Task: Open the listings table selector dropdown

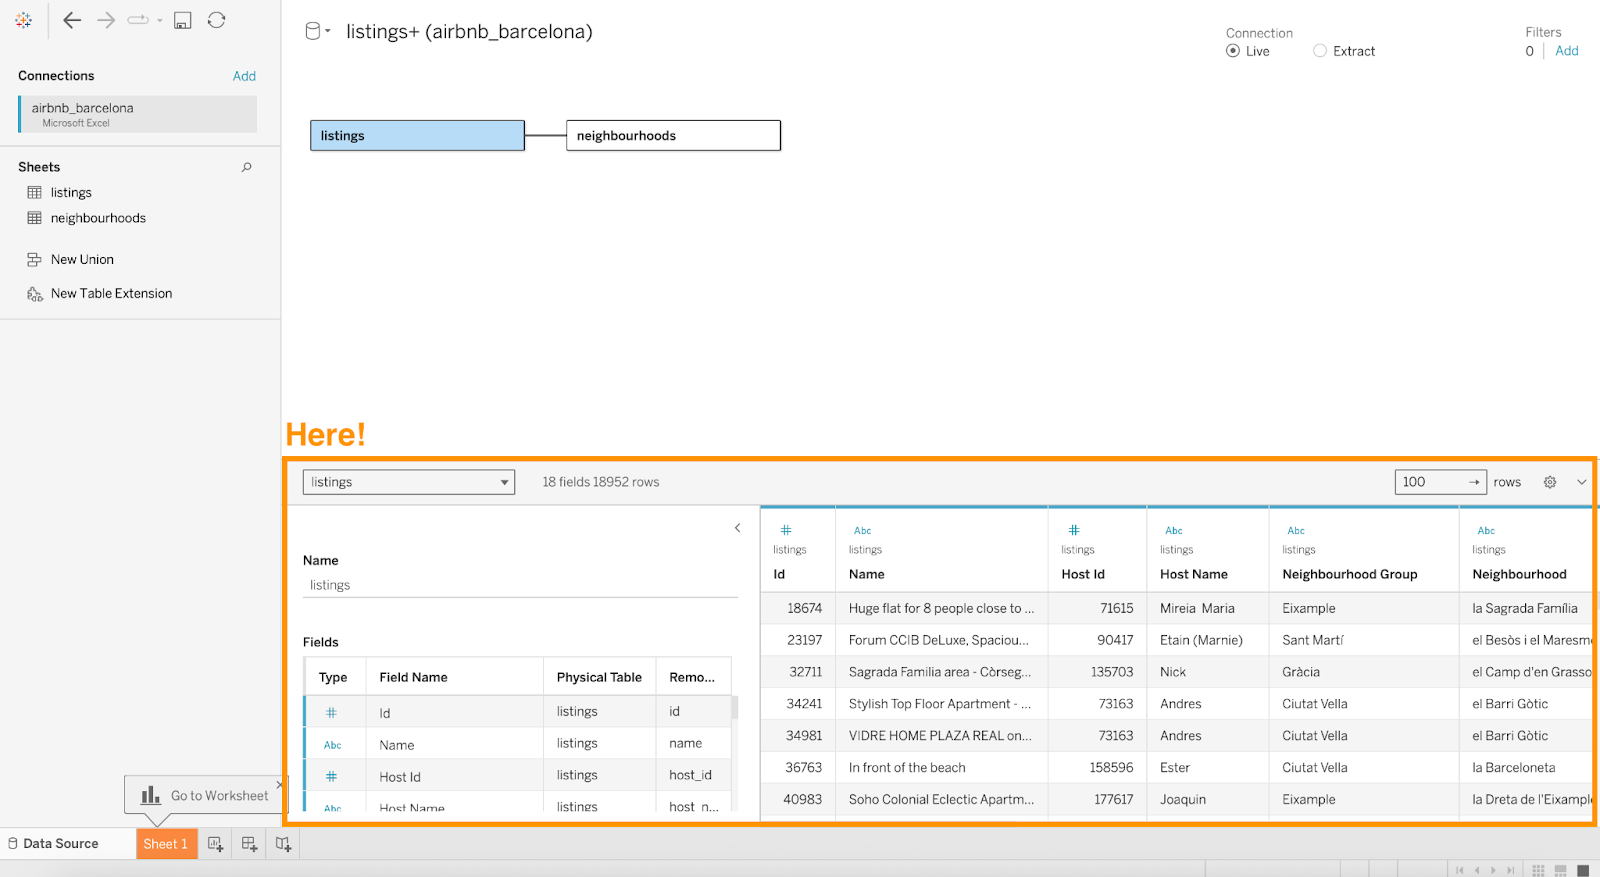Action: (408, 482)
